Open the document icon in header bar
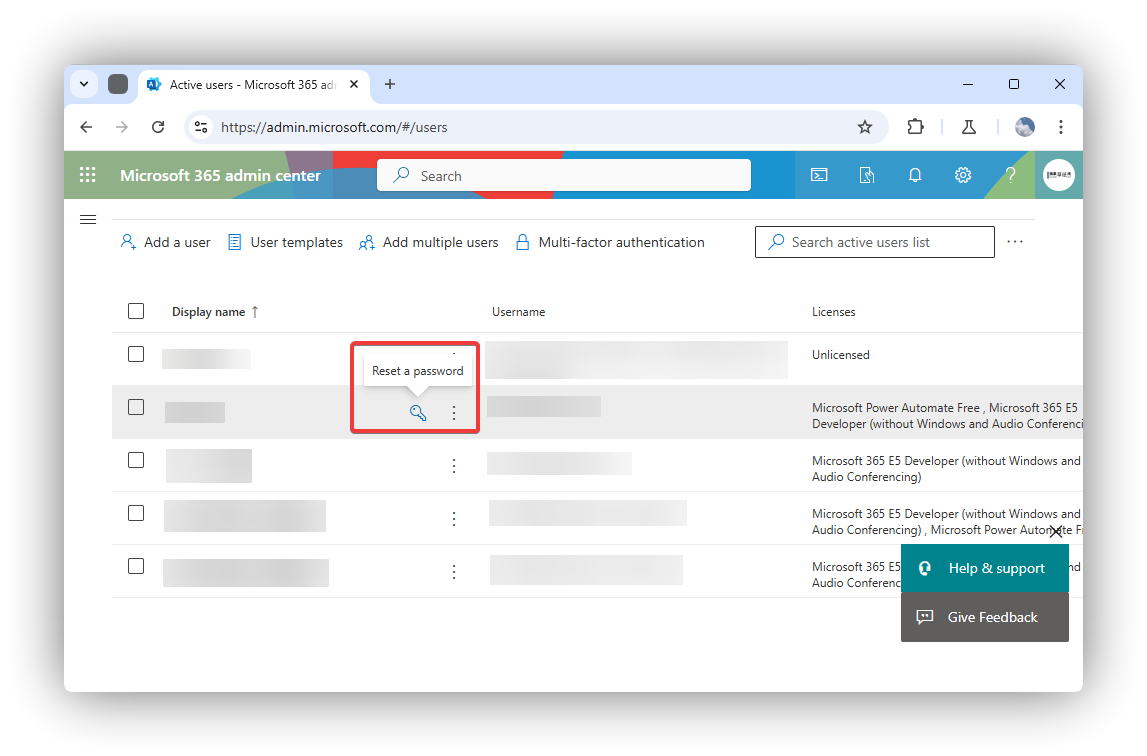Viewport: 1147px width, 756px height. point(867,175)
